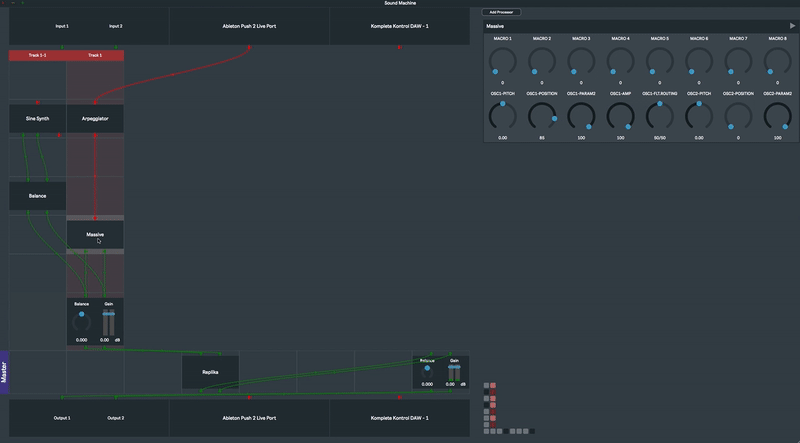Viewport: 800px width, 443px height.
Task: Select the Sine Synth processor node
Action: tap(37, 118)
